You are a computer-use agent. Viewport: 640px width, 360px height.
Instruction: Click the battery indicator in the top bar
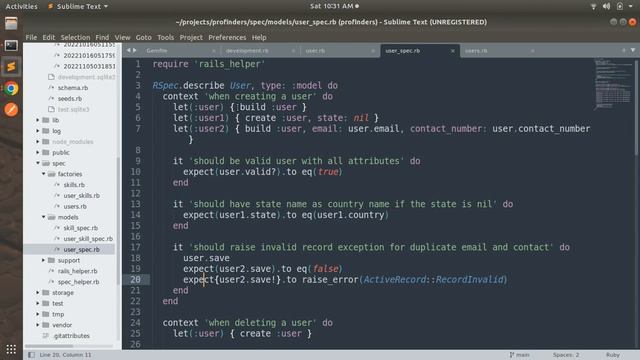click(620, 6)
